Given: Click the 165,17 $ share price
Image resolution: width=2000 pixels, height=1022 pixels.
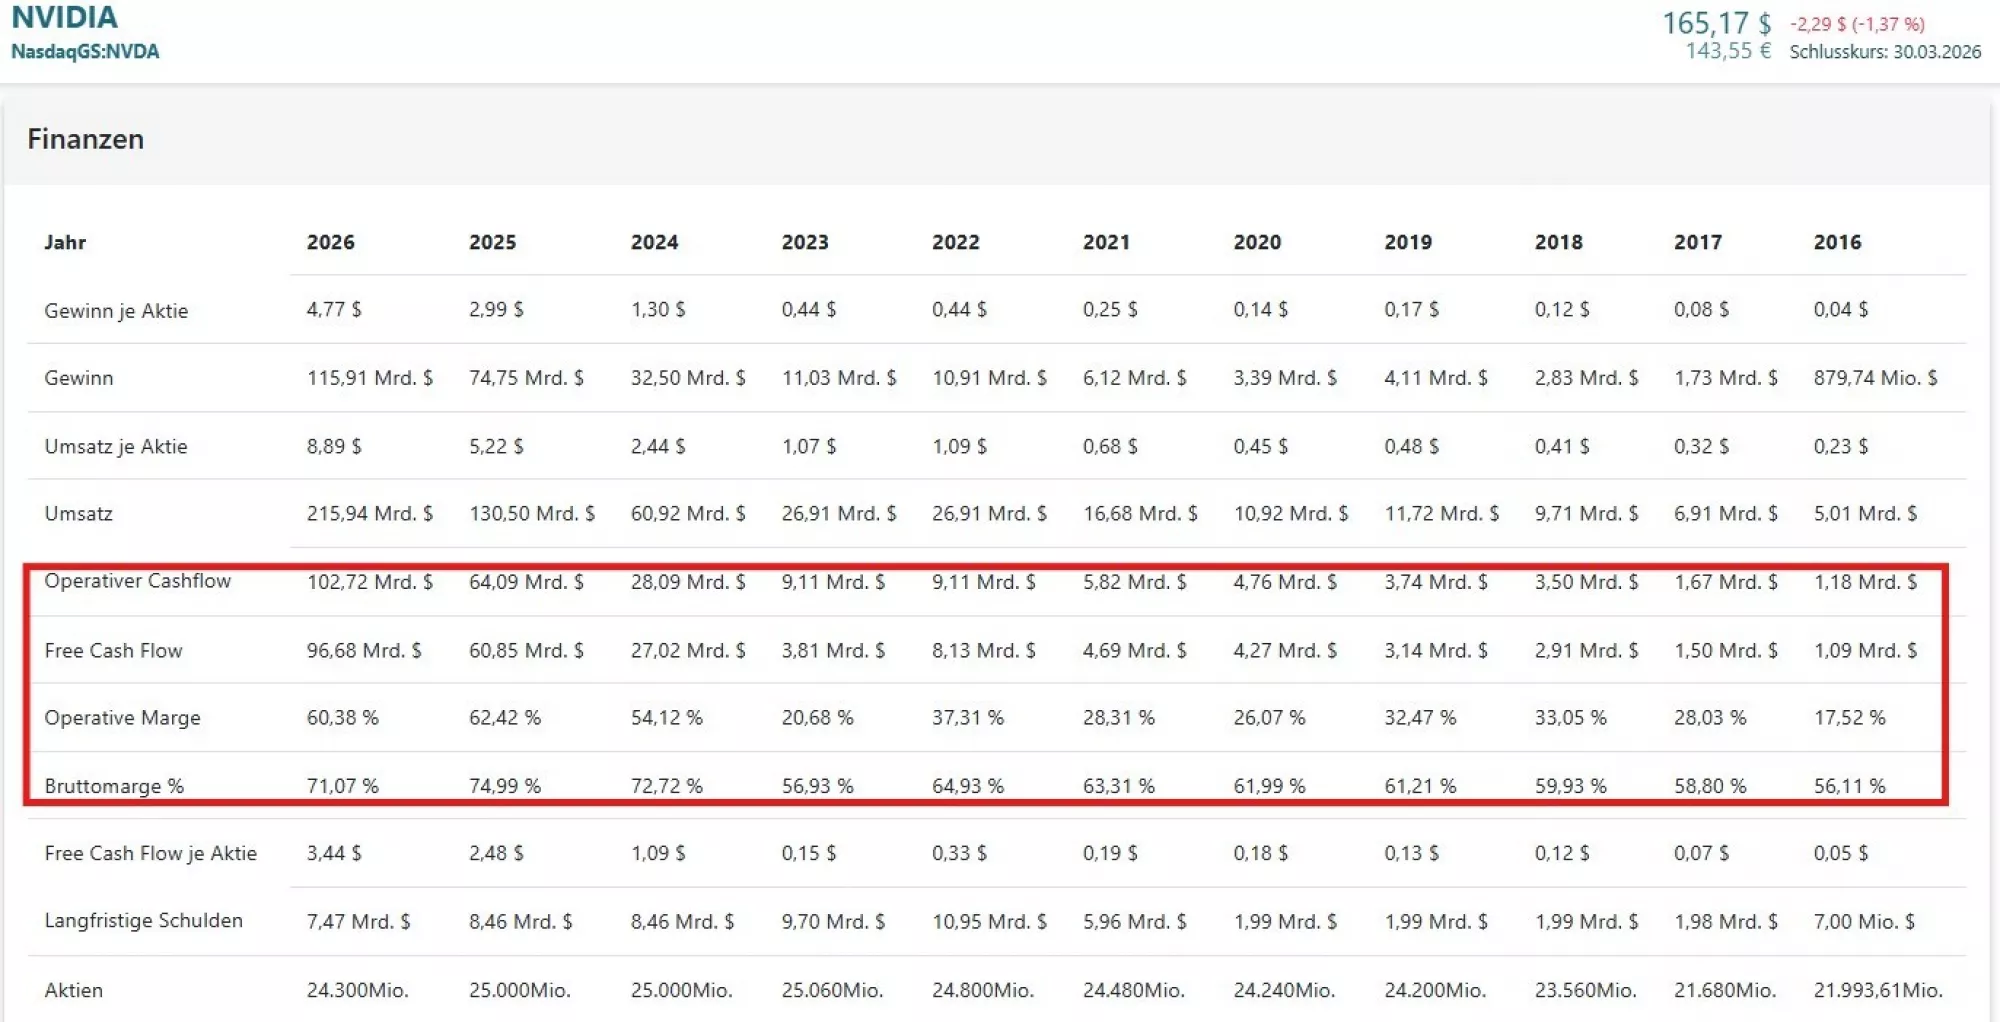Looking at the screenshot, I should click(1715, 23).
